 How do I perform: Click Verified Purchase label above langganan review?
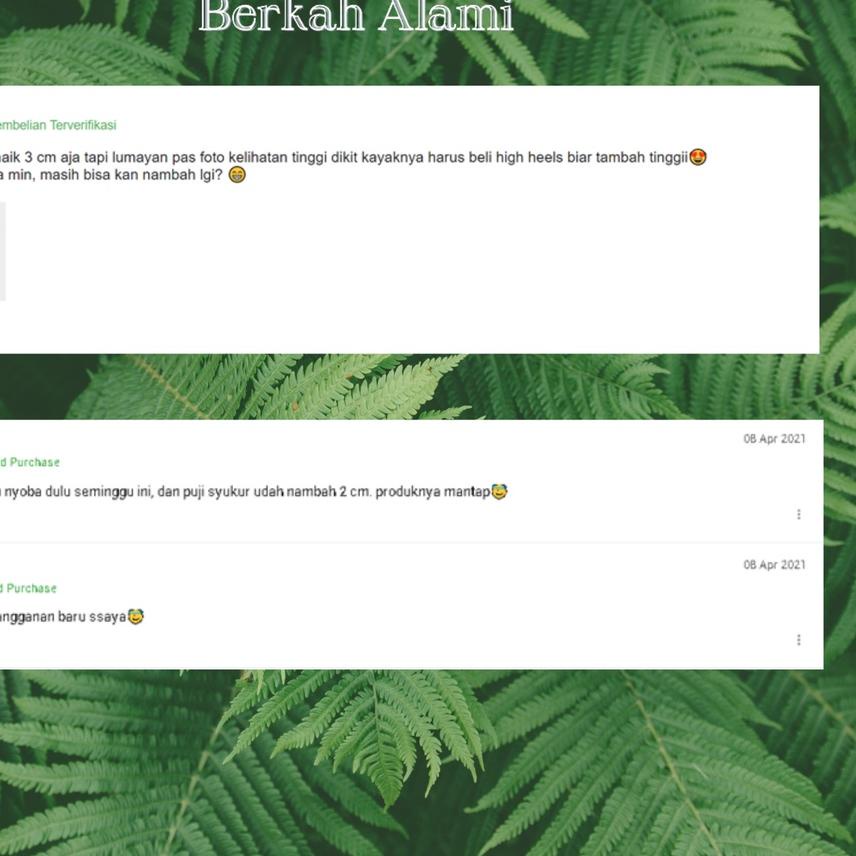click(28, 588)
